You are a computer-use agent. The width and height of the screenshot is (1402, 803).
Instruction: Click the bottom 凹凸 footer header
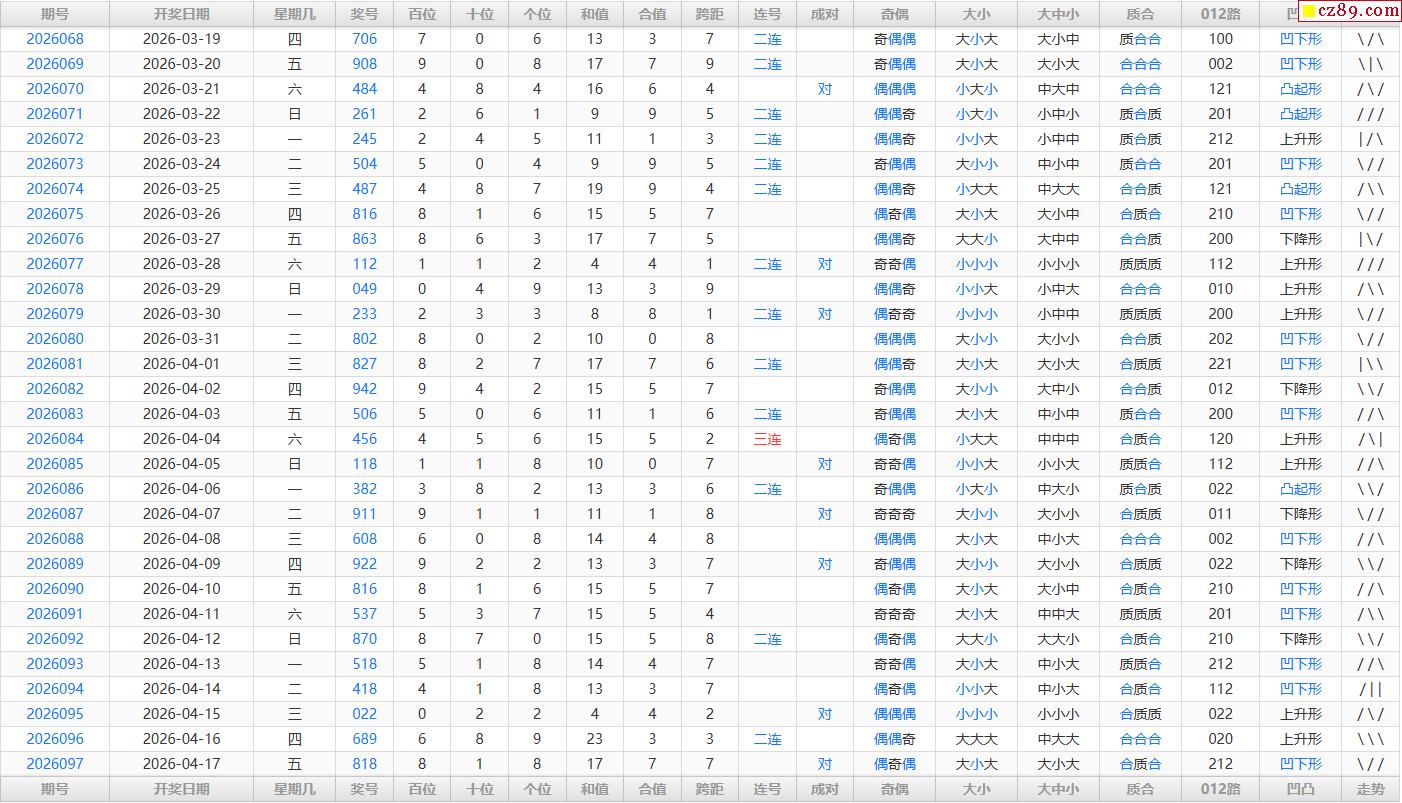pos(1300,789)
